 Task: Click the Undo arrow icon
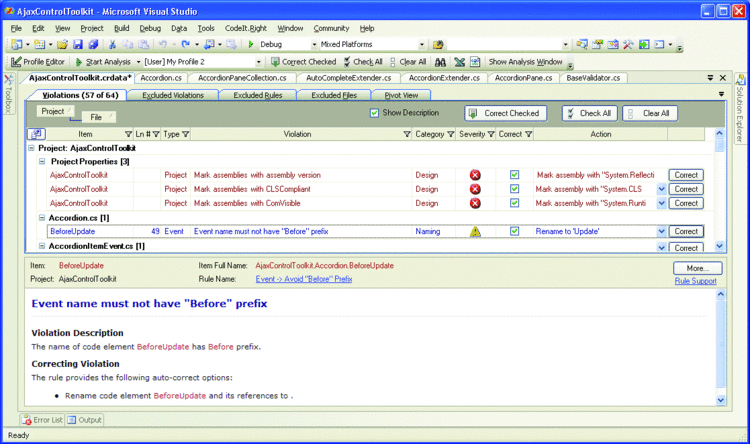163,44
